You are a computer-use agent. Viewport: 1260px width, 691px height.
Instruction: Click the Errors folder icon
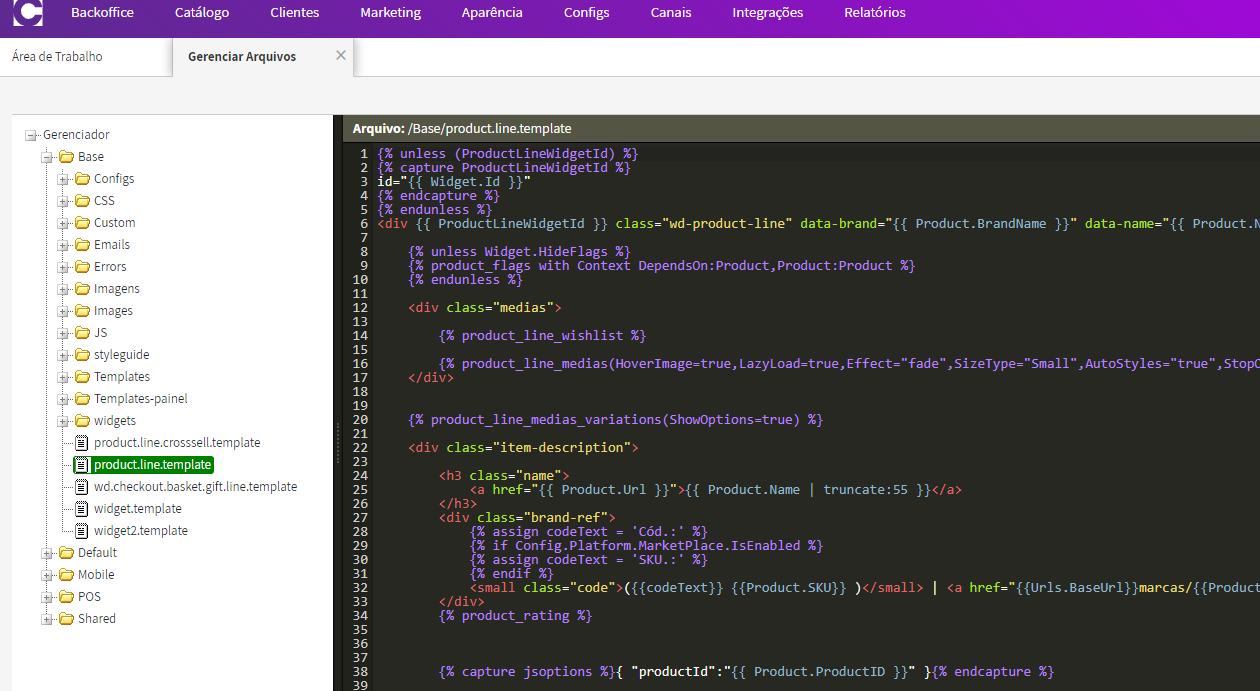82,267
